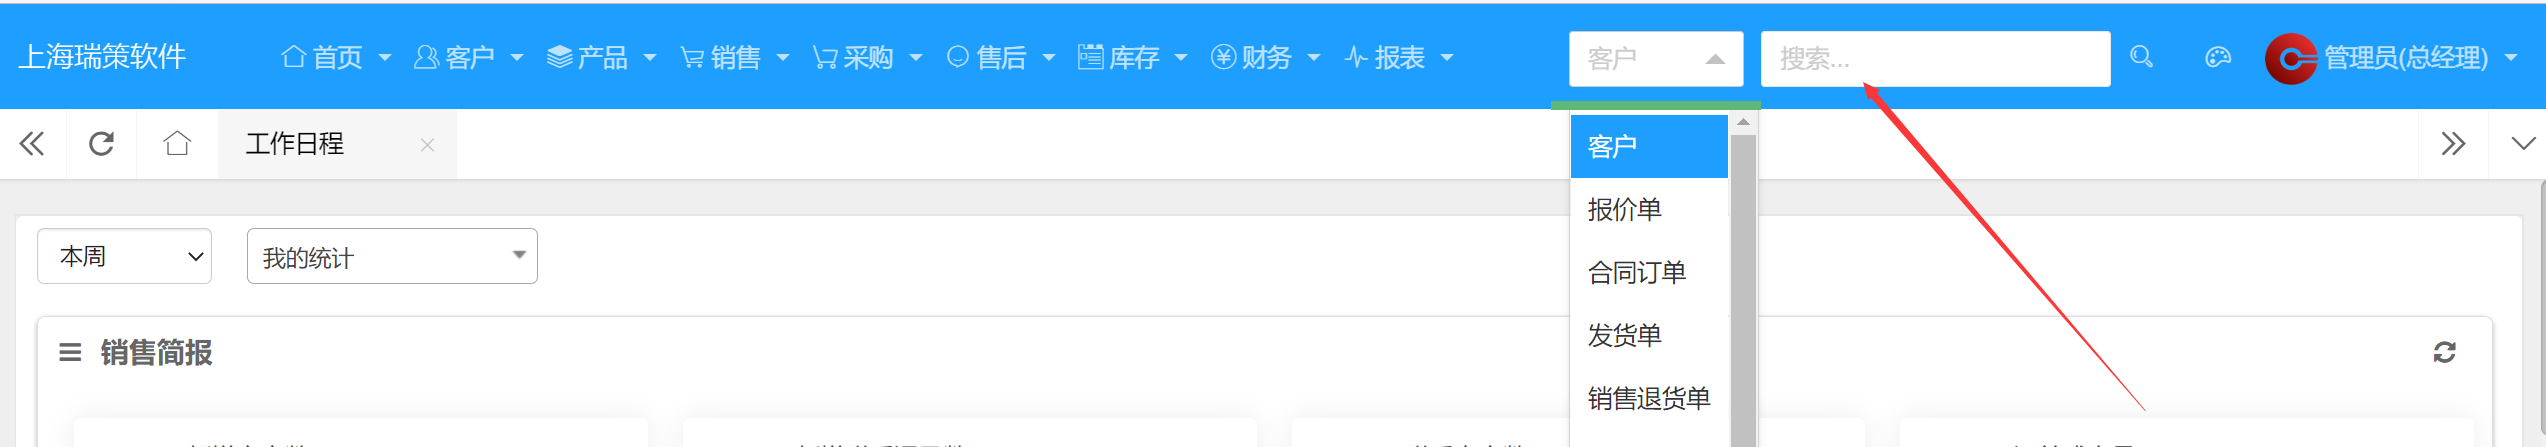Viewport: 2546px width, 447px height.
Task: Collapse the 客户 search category selector
Action: pos(1656,59)
